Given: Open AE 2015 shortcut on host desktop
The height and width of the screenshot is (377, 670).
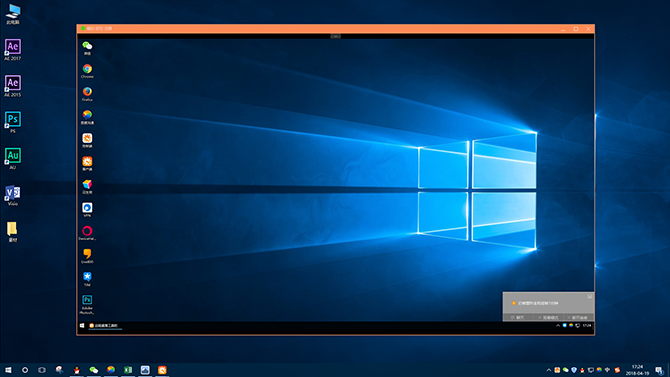Looking at the screenshot, I should pos(13,85).
